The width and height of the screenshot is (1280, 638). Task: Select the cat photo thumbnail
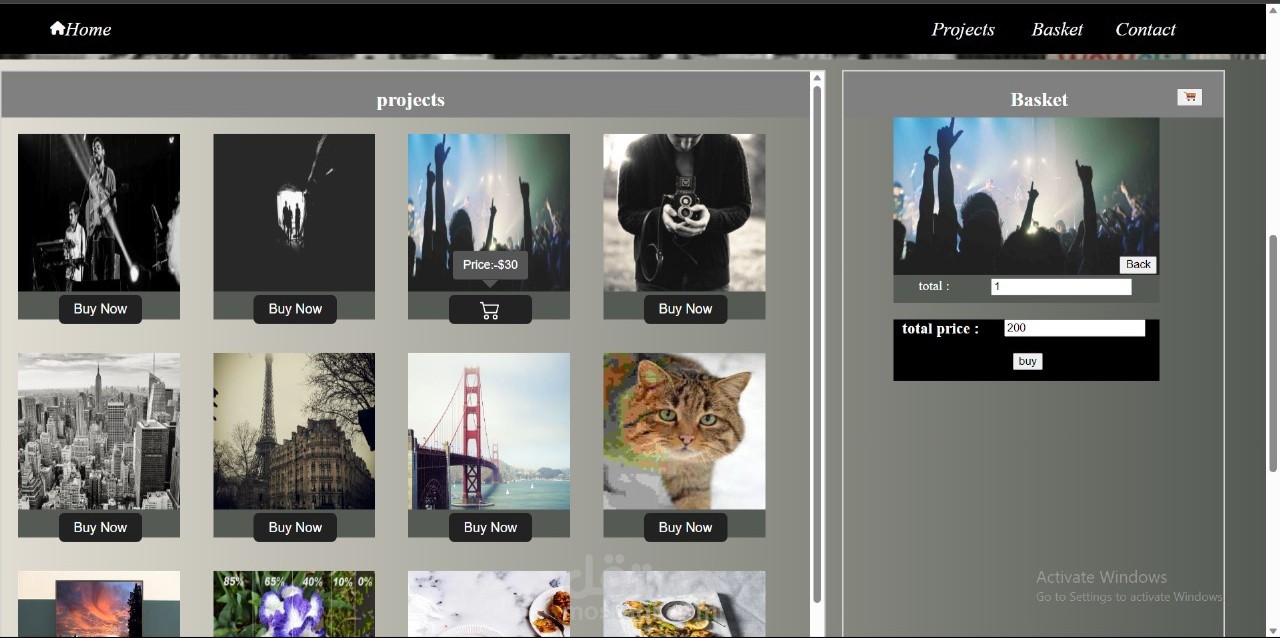[684, 431]
